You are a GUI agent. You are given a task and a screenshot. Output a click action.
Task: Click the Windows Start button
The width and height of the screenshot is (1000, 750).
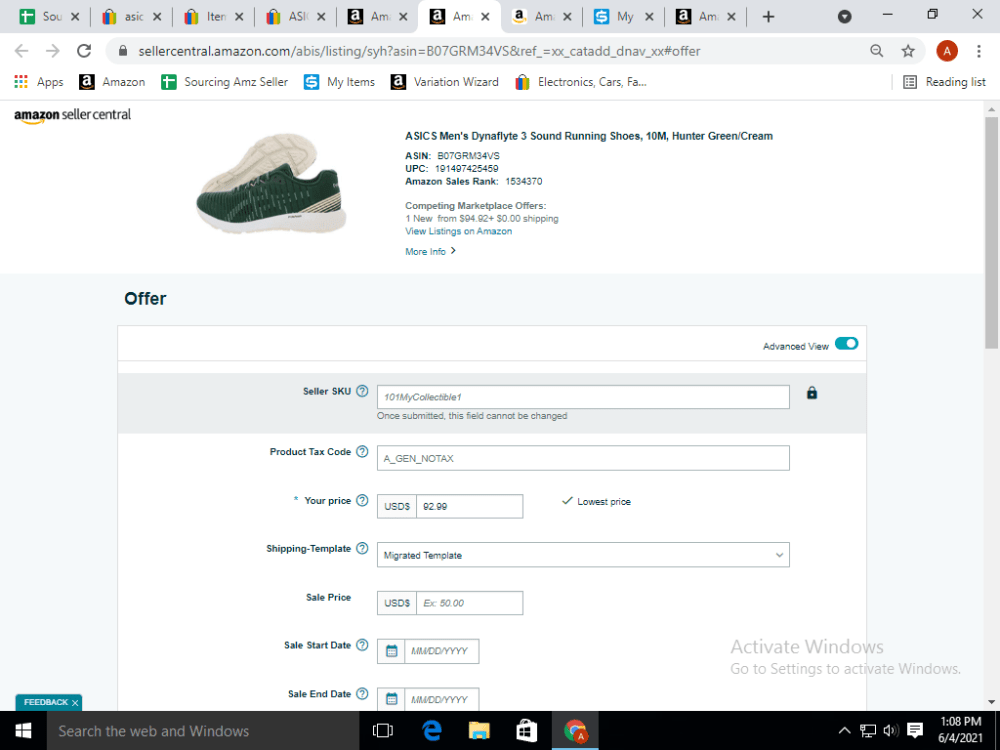pyautogui.click(x=23, y=731)
